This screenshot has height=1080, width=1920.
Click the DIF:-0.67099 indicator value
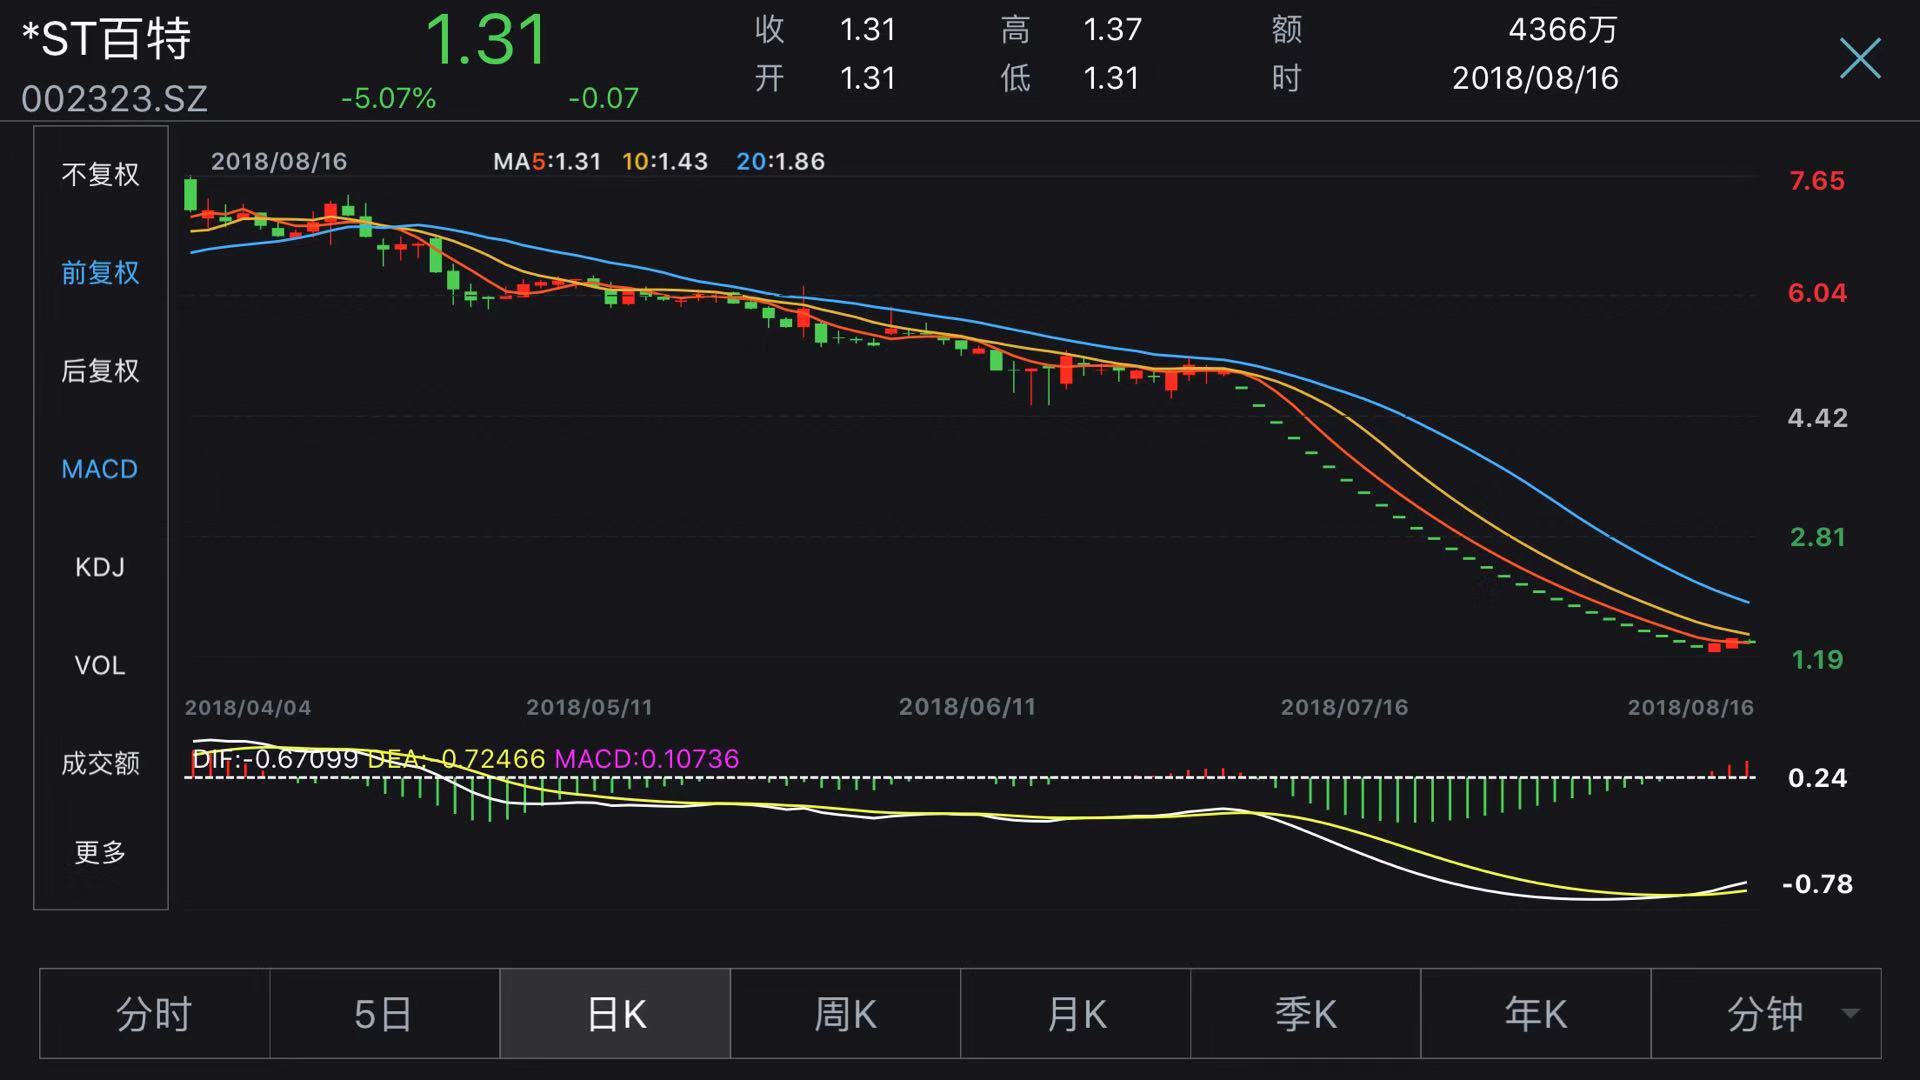pyautogui.click(x=275, y=759)
